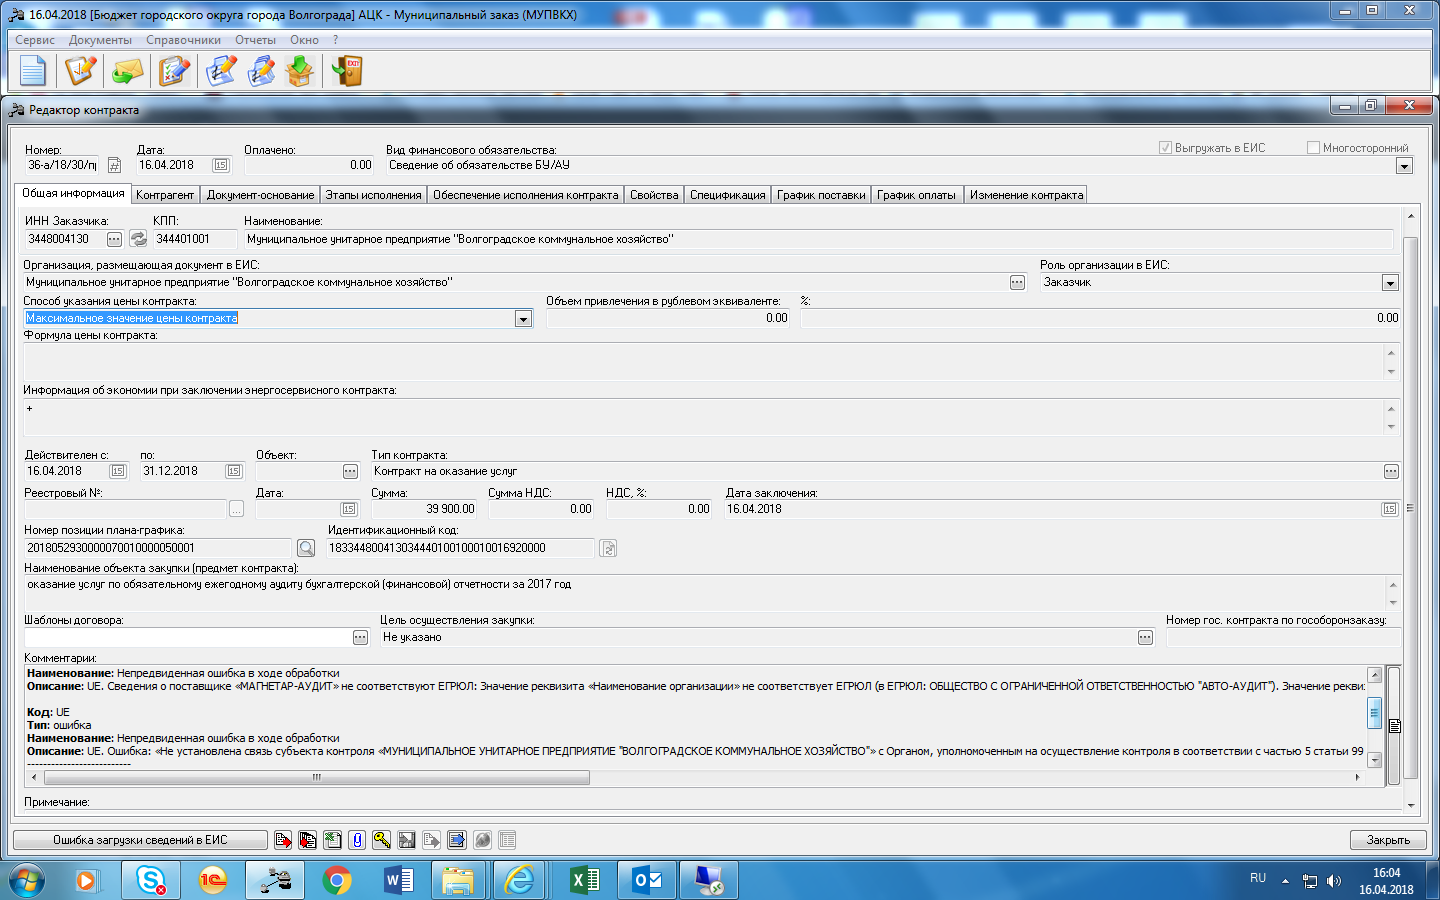Click the blank document toolbar icon
1440x900 pixels.
[x=33, y=71]
